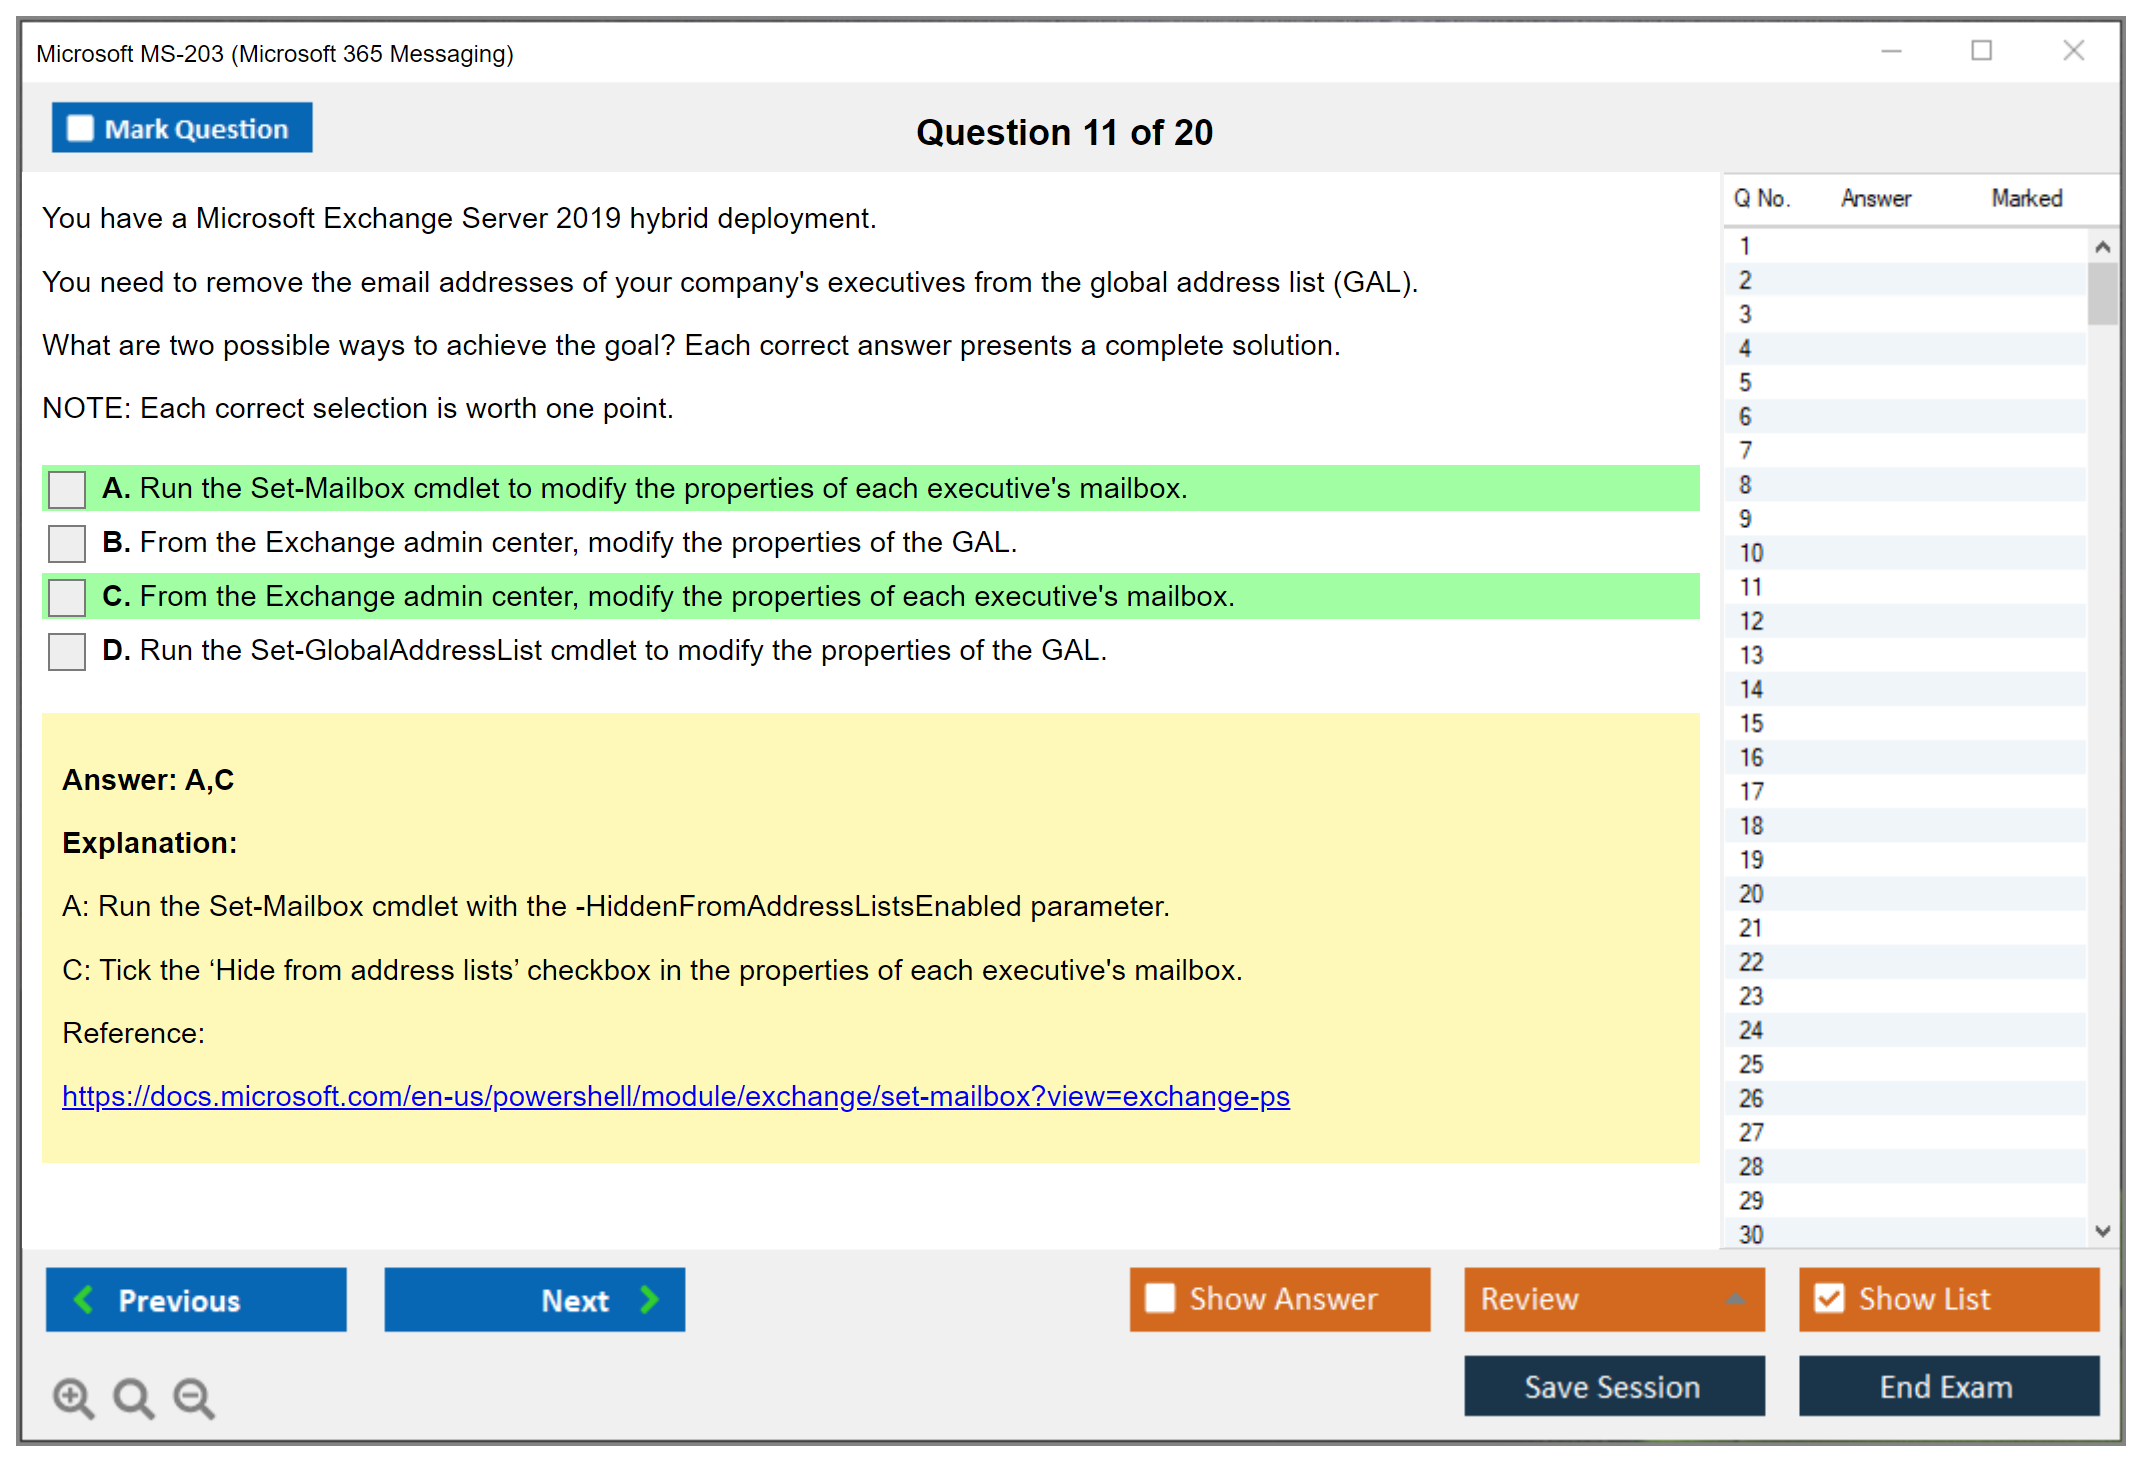
Task: Select question 20 in the list
Action: 1751,893
